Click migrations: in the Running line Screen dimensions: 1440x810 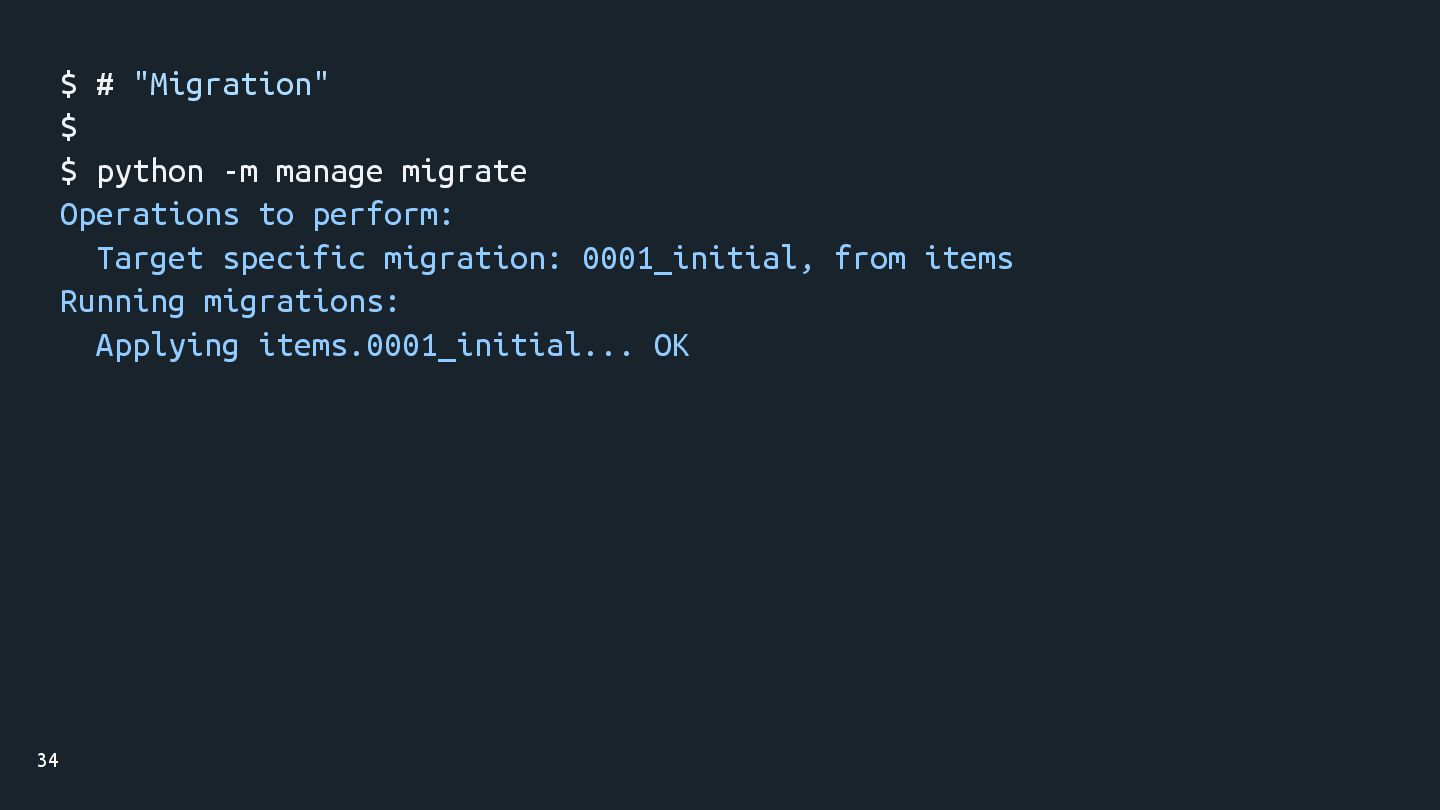click(x=301, y=301)
